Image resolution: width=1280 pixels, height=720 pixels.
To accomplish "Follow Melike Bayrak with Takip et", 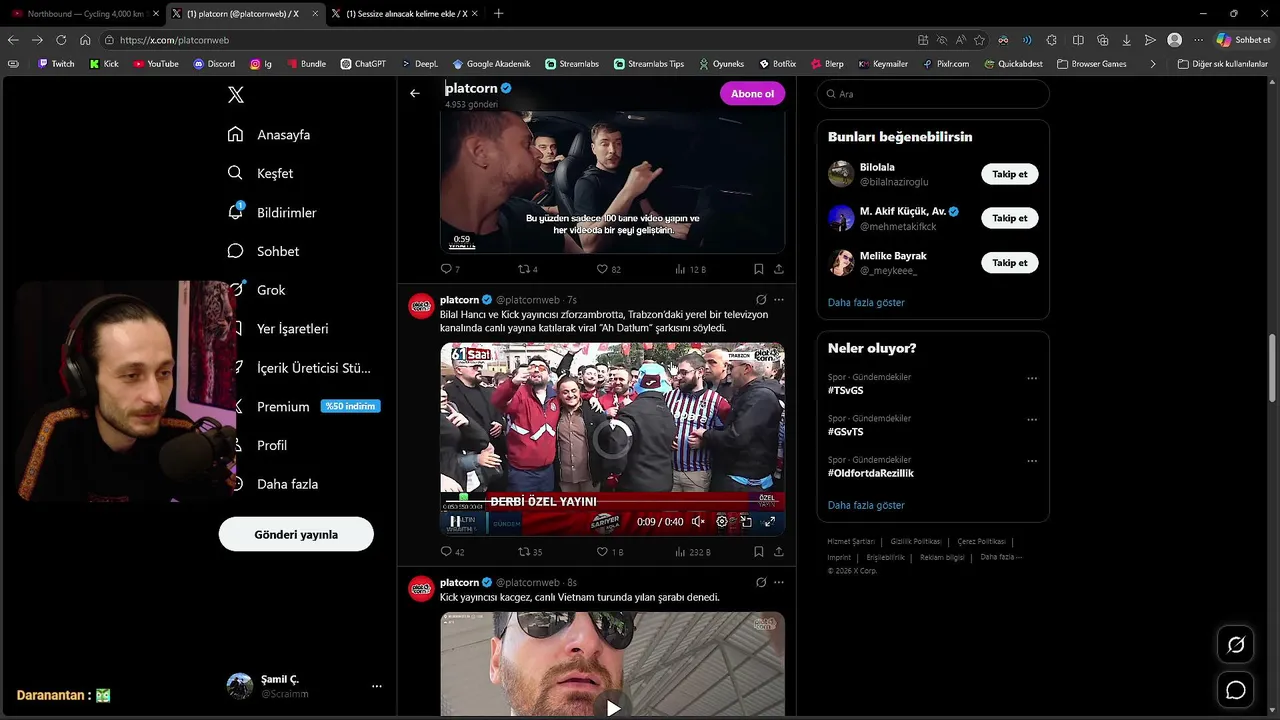I will (1009, 262).
